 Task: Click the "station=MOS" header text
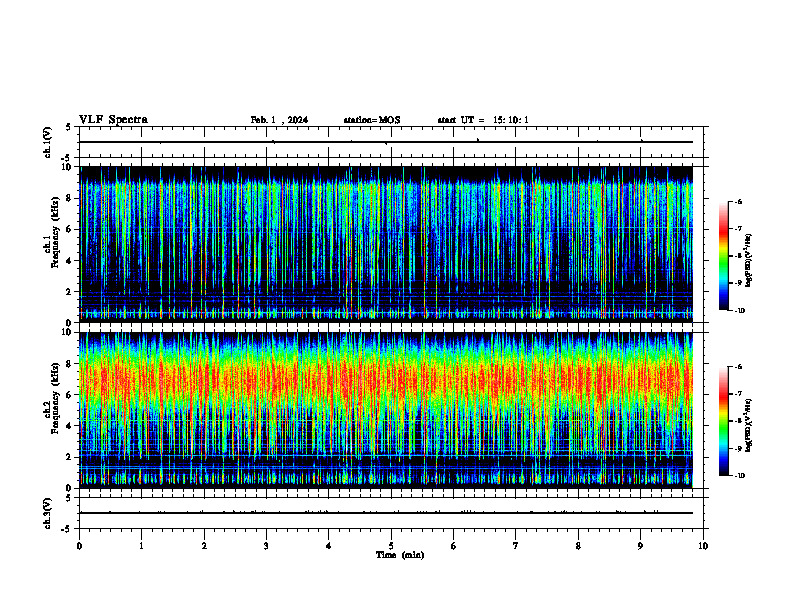(x=372, y=120)
